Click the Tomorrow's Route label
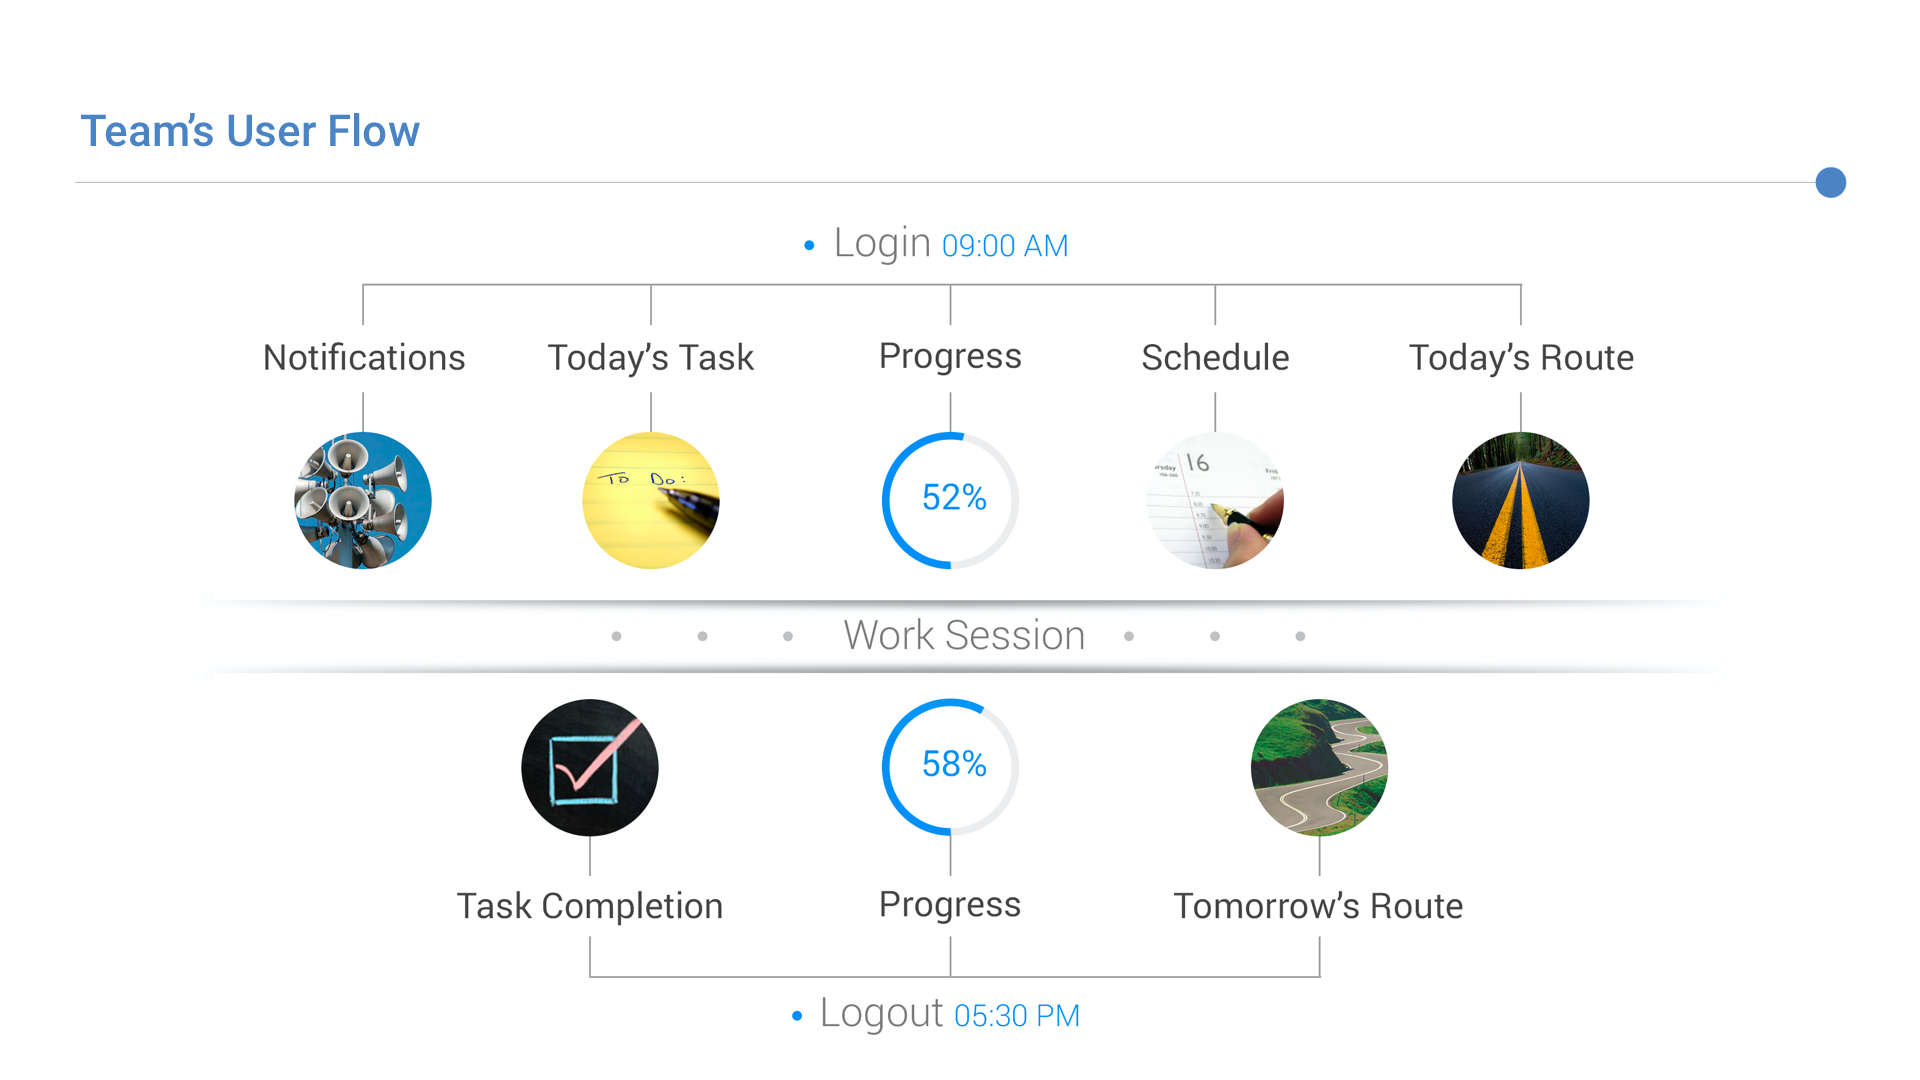 [1318, 906]
